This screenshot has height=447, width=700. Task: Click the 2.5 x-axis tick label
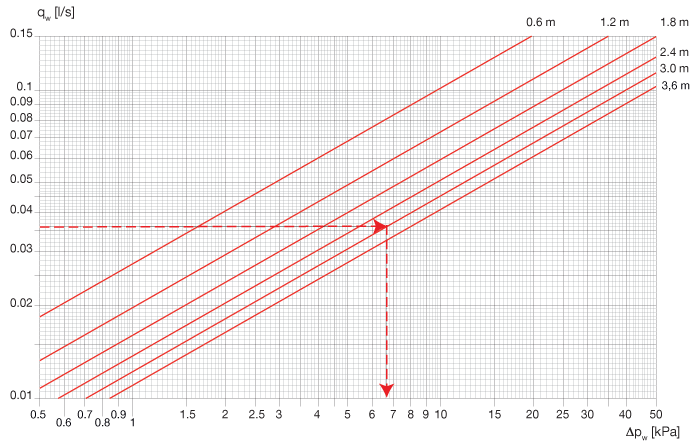tap(257, 415)
